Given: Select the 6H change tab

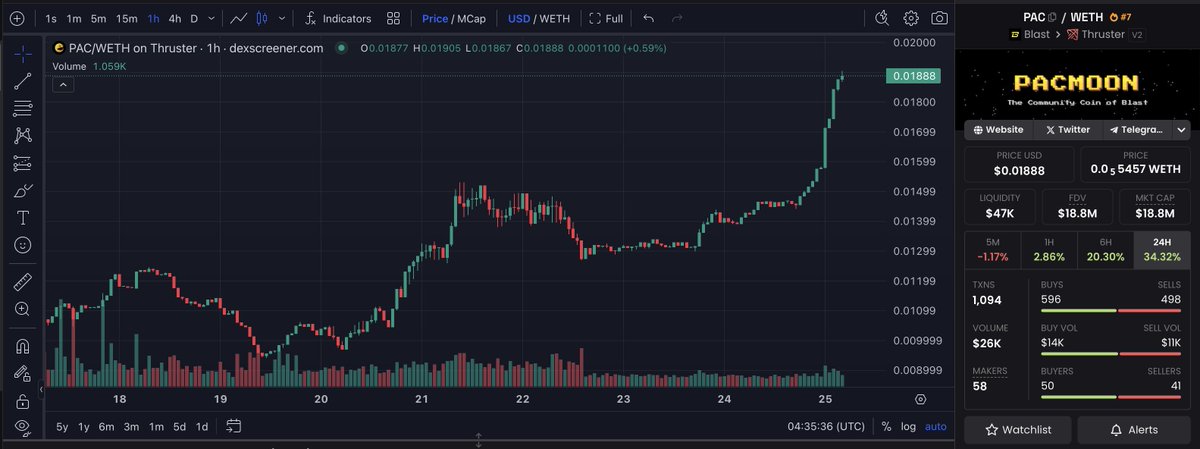Looking at the screenshot, I should tap(1105, 249).
